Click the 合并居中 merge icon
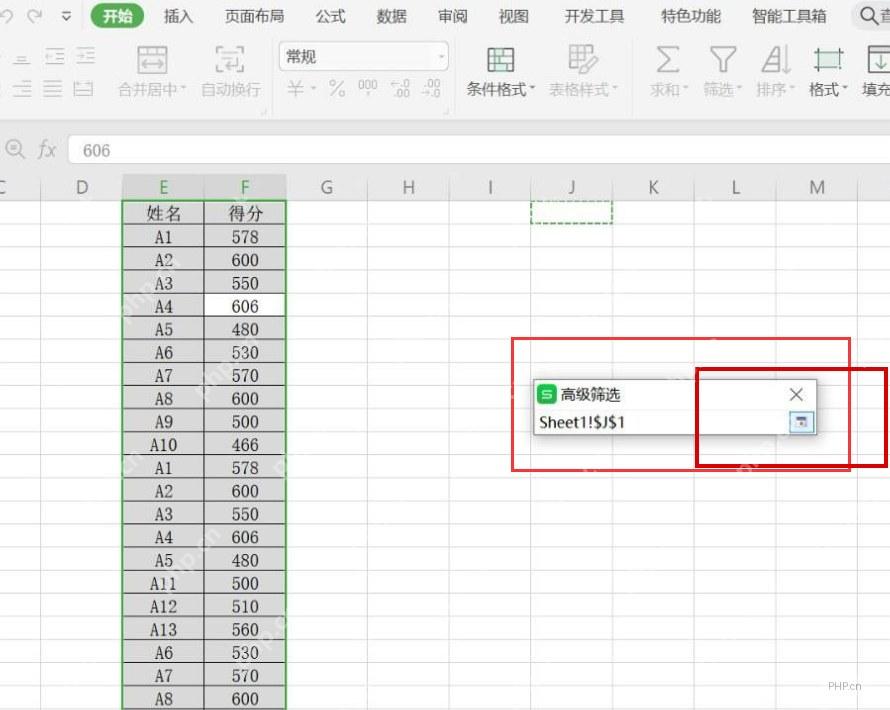The height and width of the screenshot is (710, 890). click(x=152, y=60)
